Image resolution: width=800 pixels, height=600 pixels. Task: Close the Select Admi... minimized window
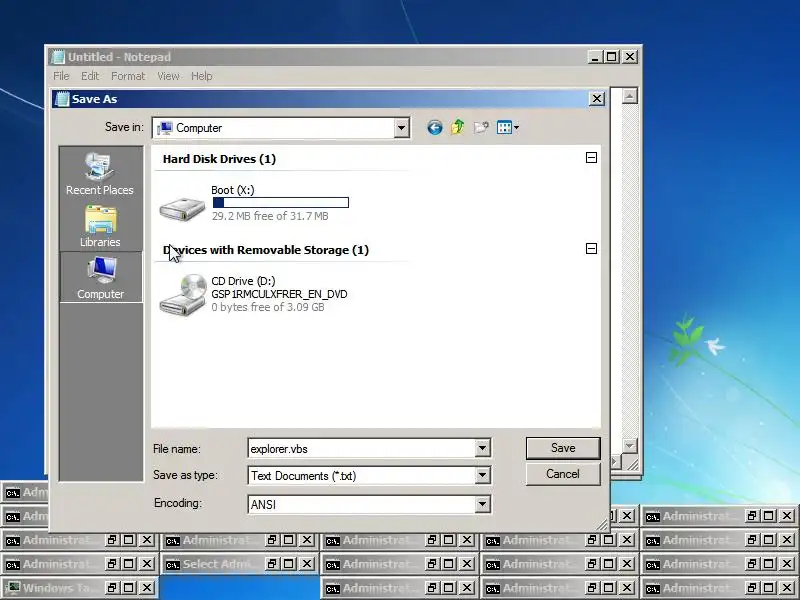(x=307, y=564)
